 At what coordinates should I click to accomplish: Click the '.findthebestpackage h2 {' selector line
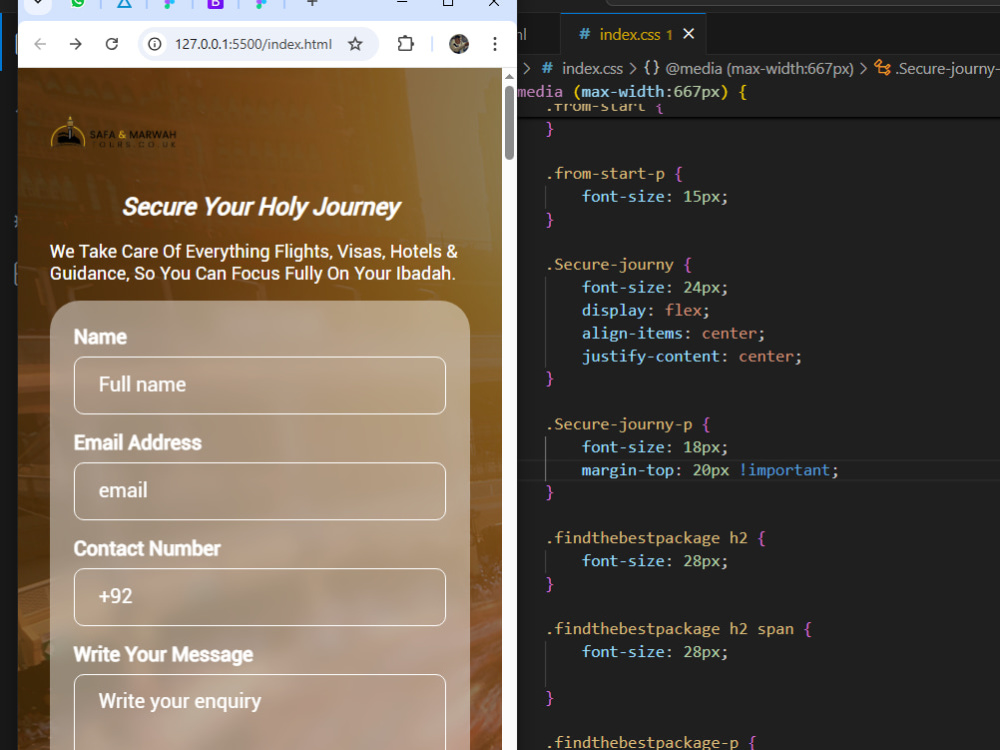coord(656,538)
